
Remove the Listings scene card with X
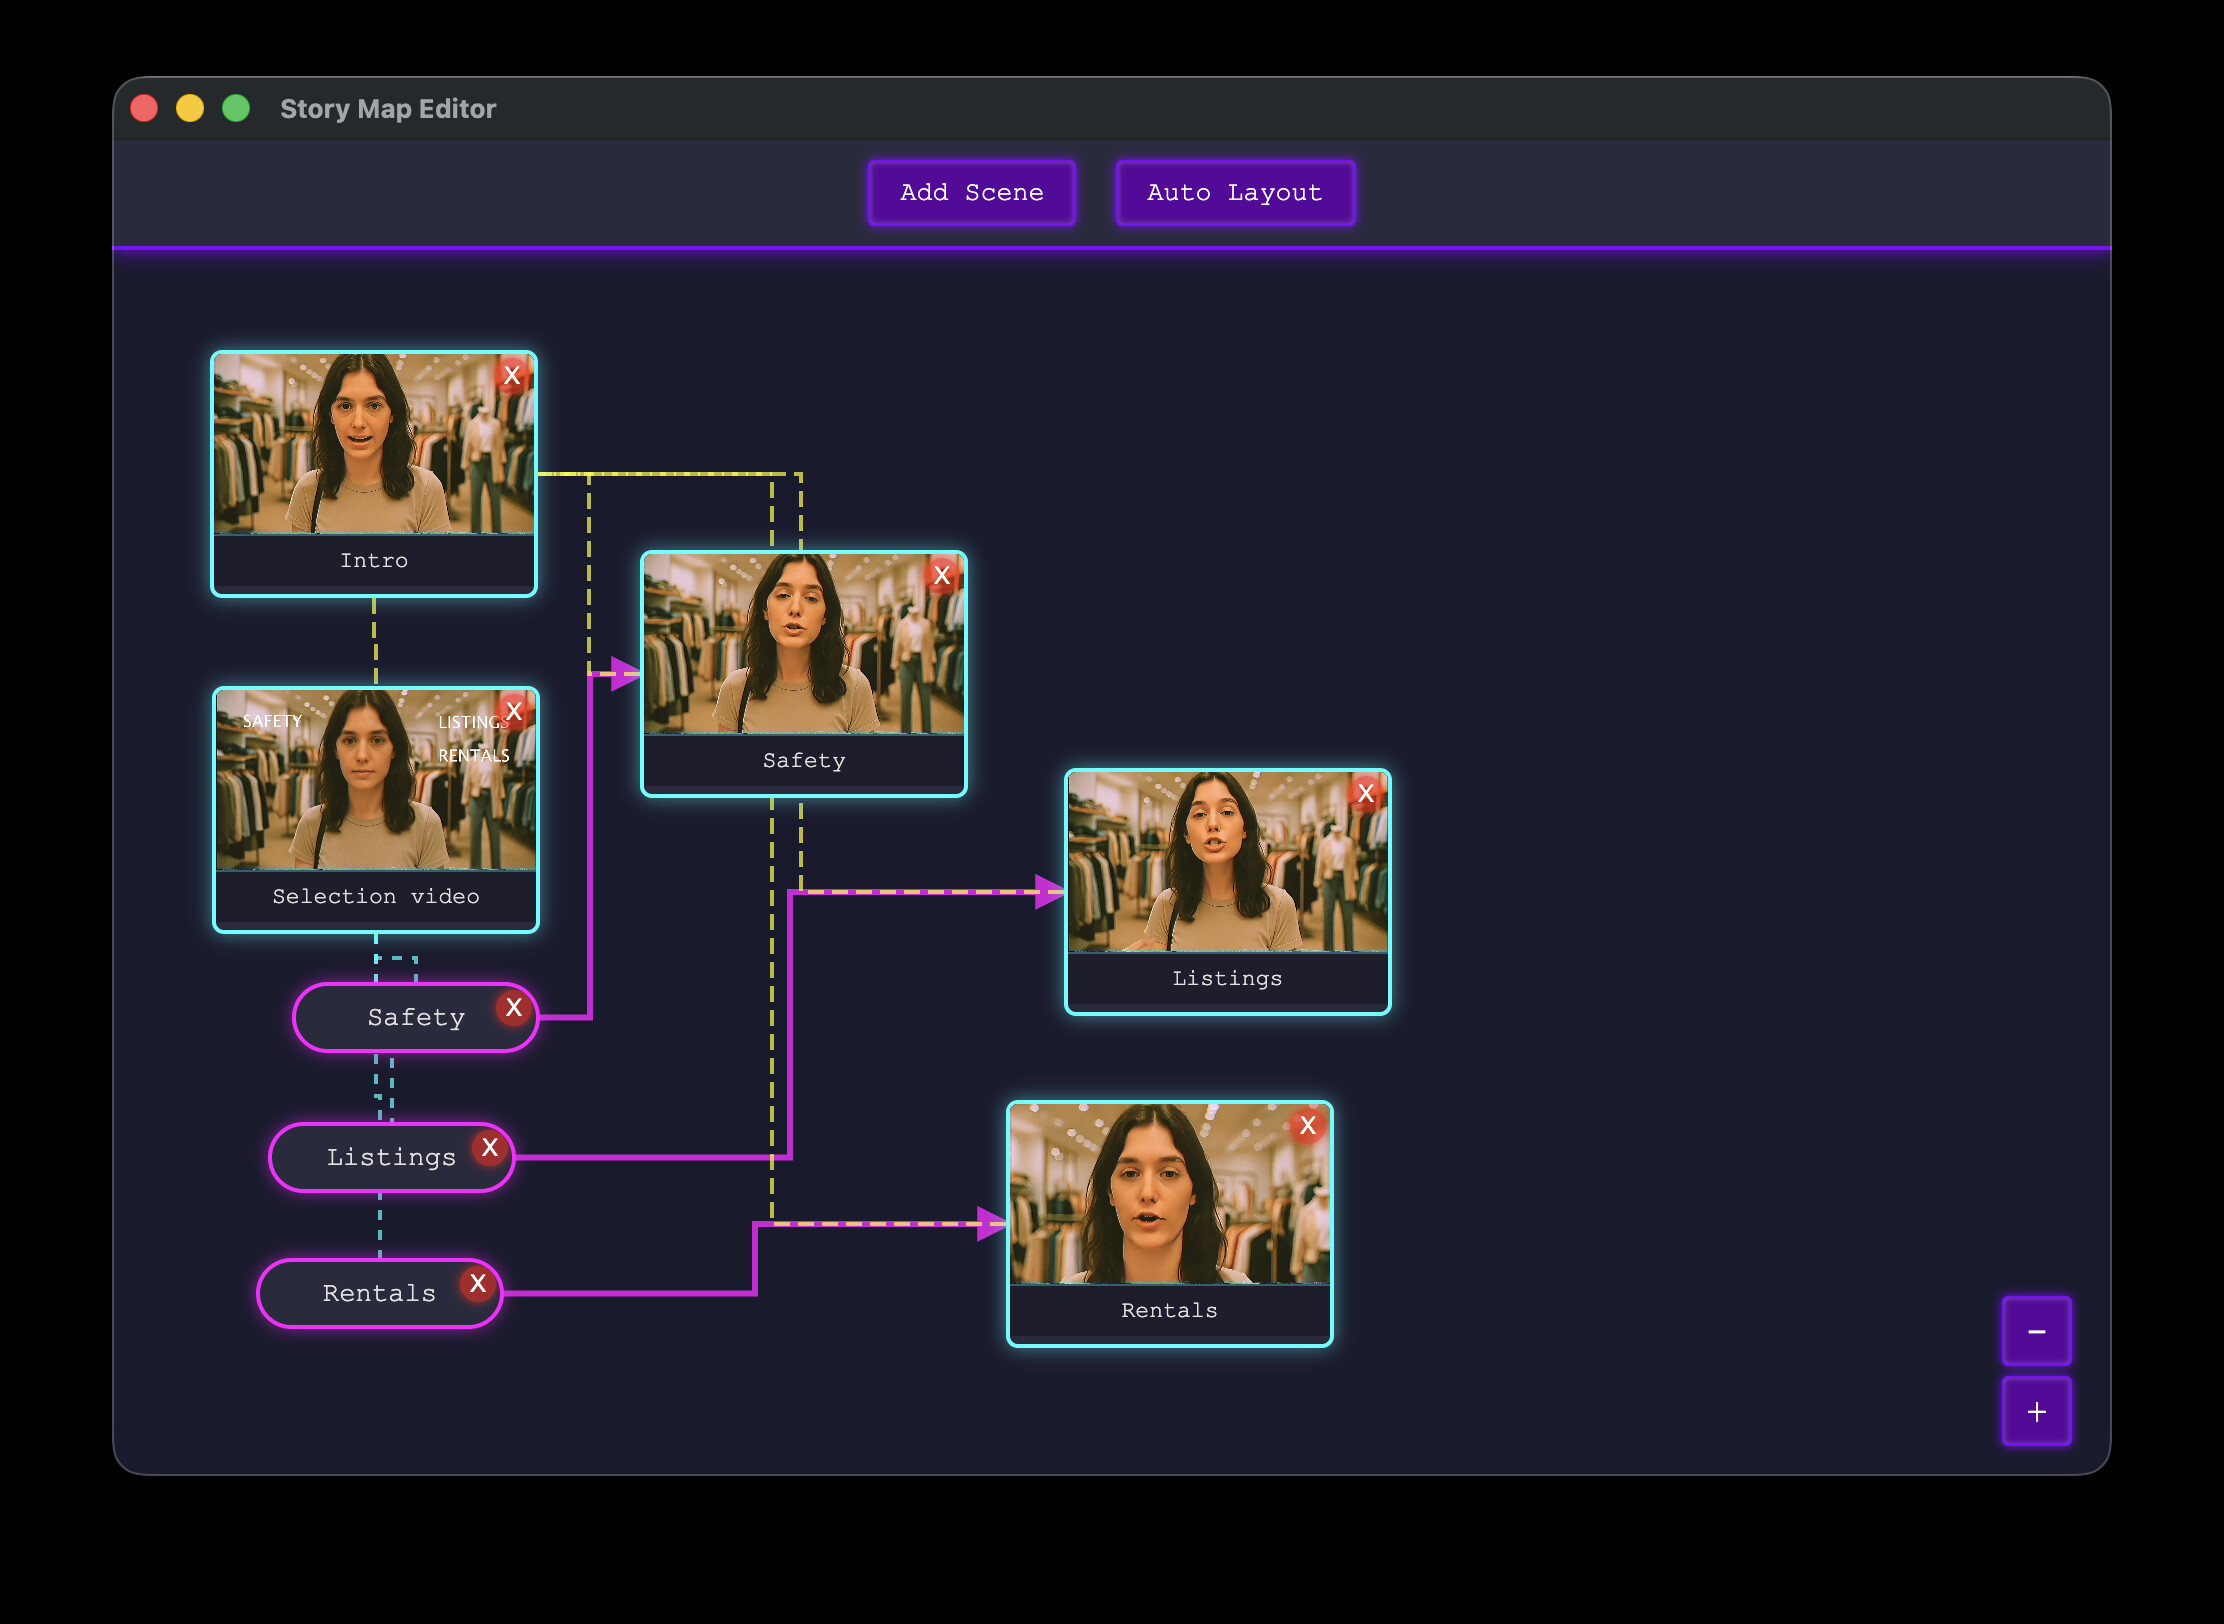pos(1366,794)
